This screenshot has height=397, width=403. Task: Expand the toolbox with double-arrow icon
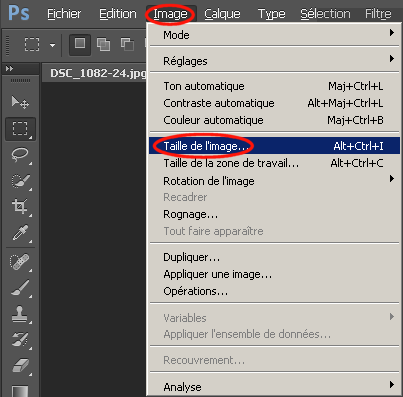[9, 69]
